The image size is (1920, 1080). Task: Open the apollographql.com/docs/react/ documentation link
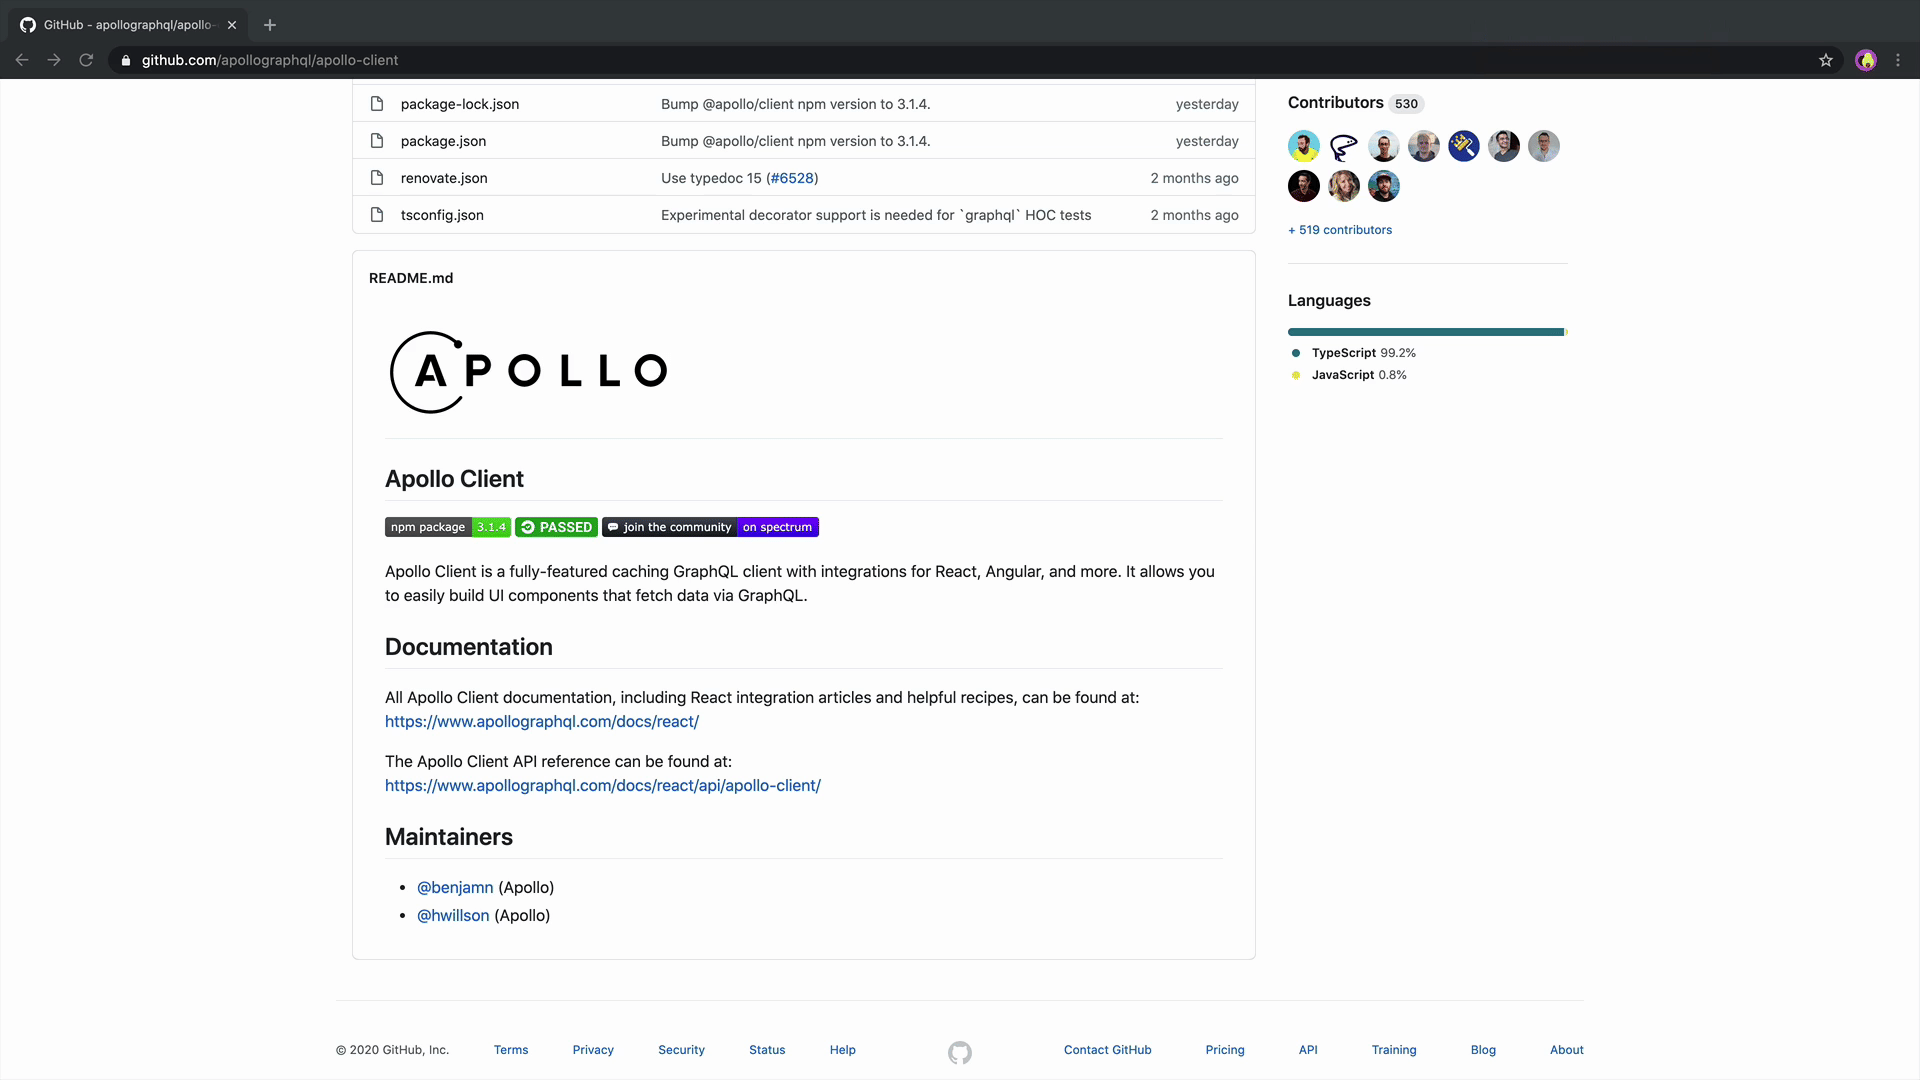(x=542, y=722)
